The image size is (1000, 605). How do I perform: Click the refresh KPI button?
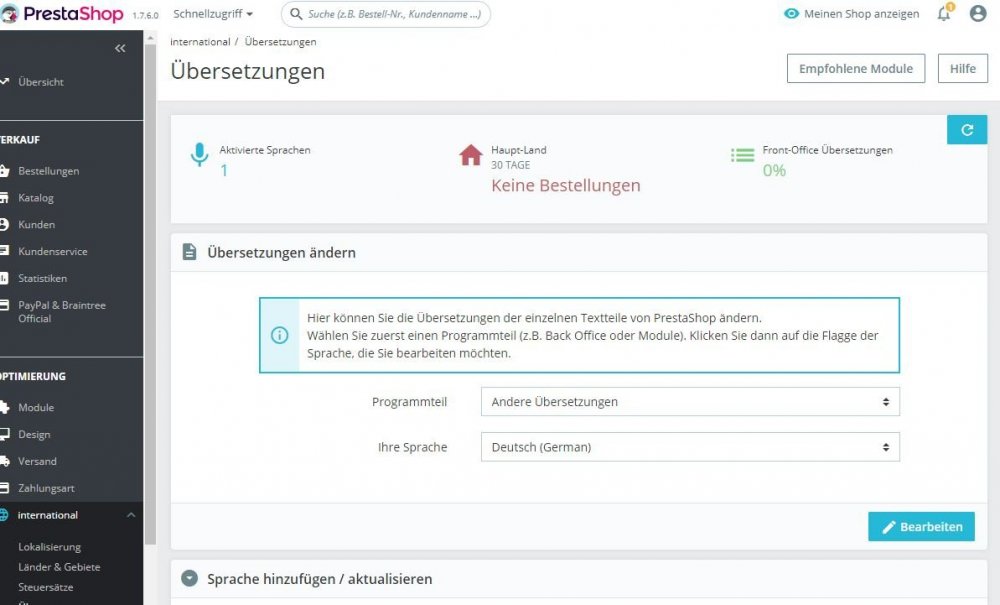coord(967,129)
